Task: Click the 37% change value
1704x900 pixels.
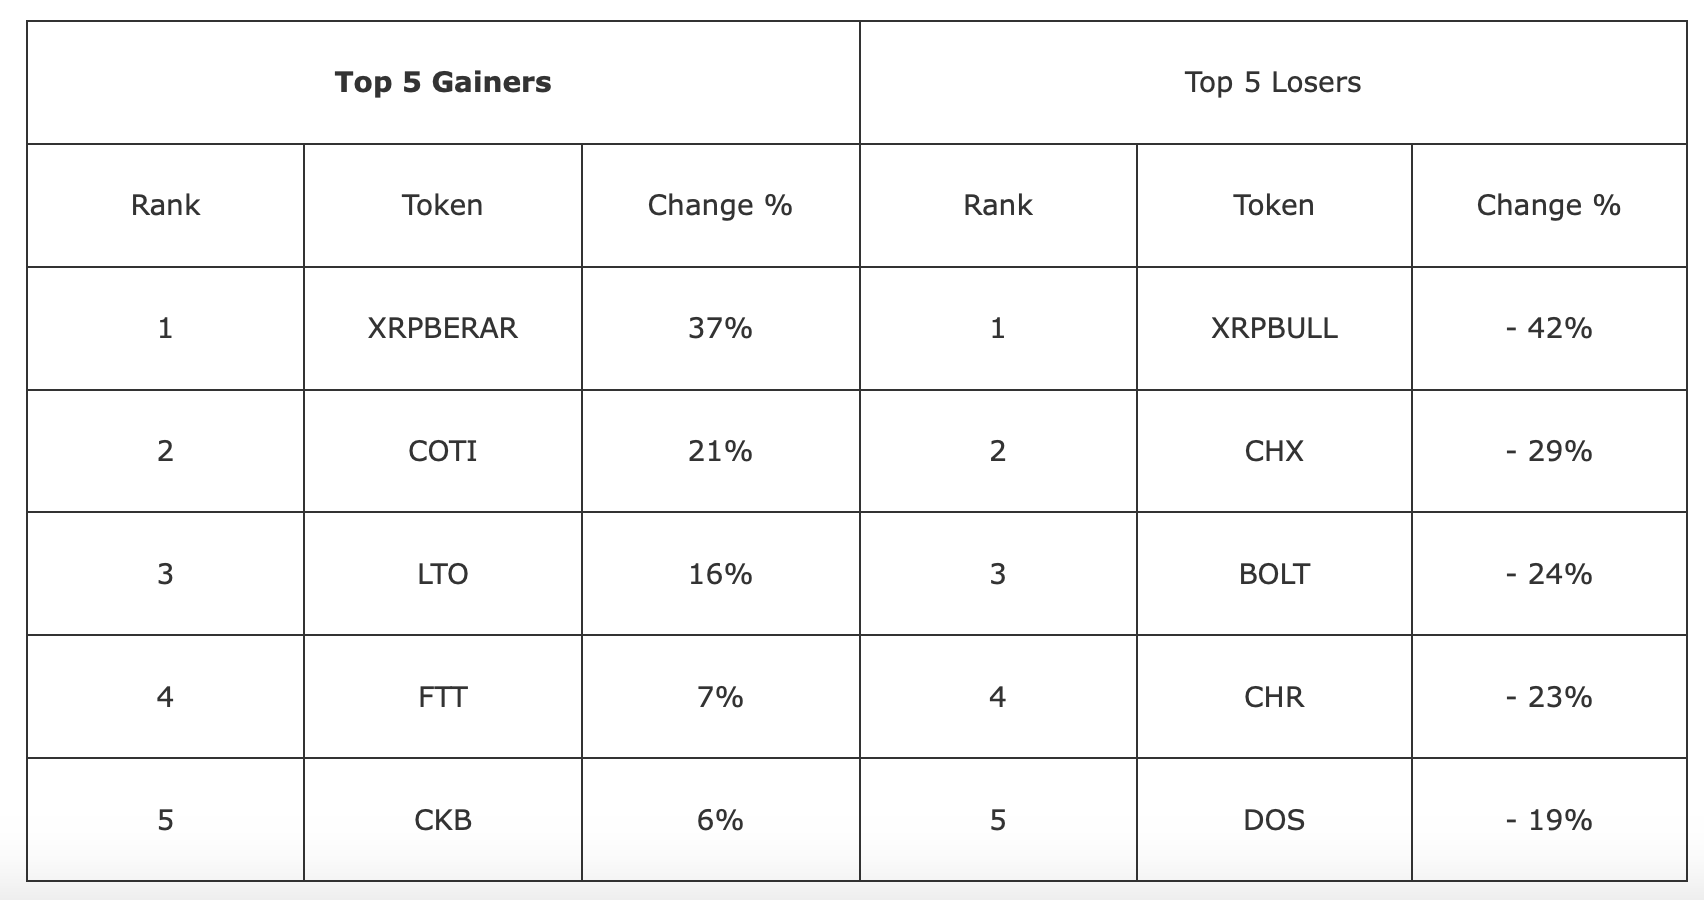Action: tap(720, 328)
